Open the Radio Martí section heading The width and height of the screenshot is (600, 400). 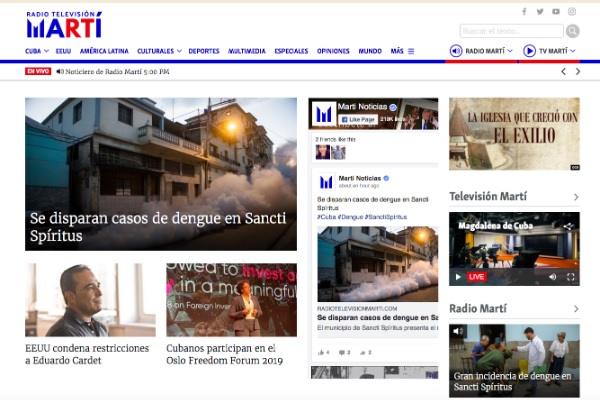pyautogui.click(x=478, y=308)
